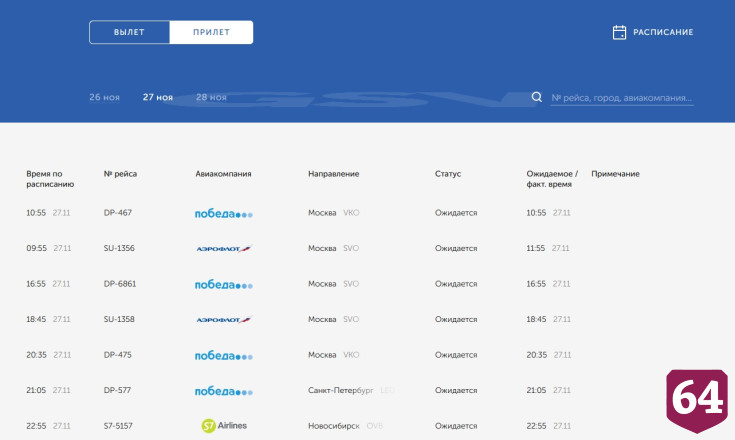Click expected time 21:05 of DP-577

click(536, 390)
